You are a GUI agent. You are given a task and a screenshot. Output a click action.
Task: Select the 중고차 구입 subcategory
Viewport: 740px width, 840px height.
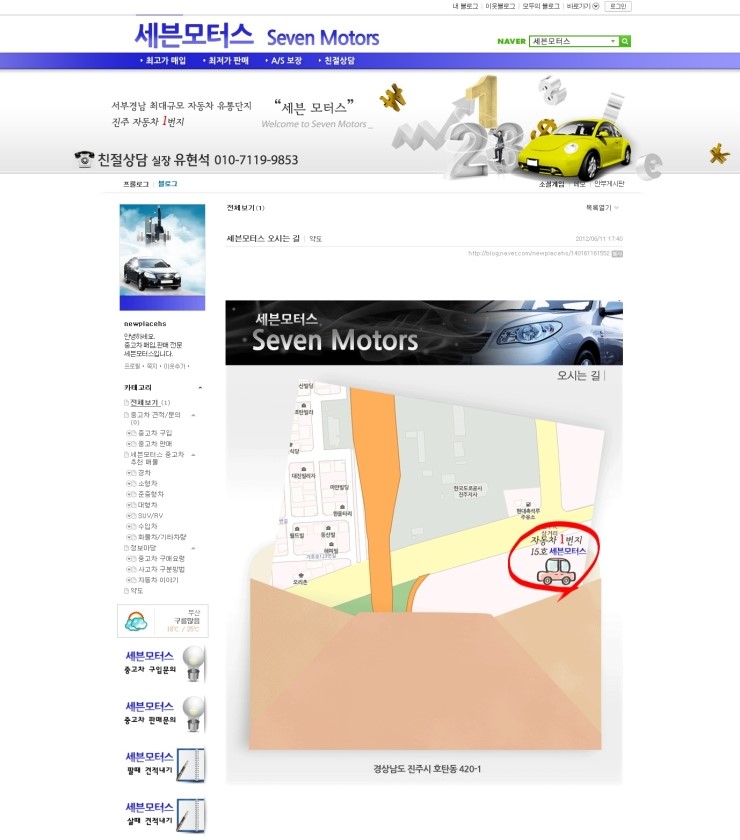click(x=155, y=433)
